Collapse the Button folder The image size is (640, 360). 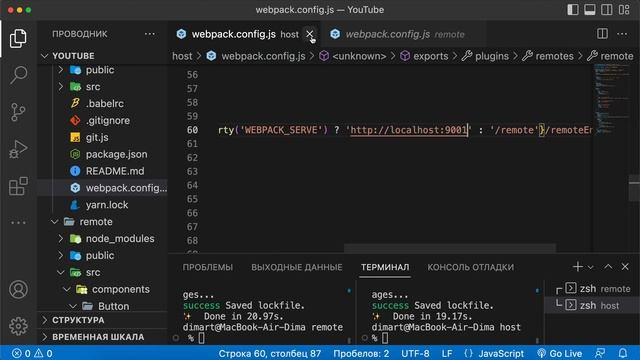(x=113, y=306)
